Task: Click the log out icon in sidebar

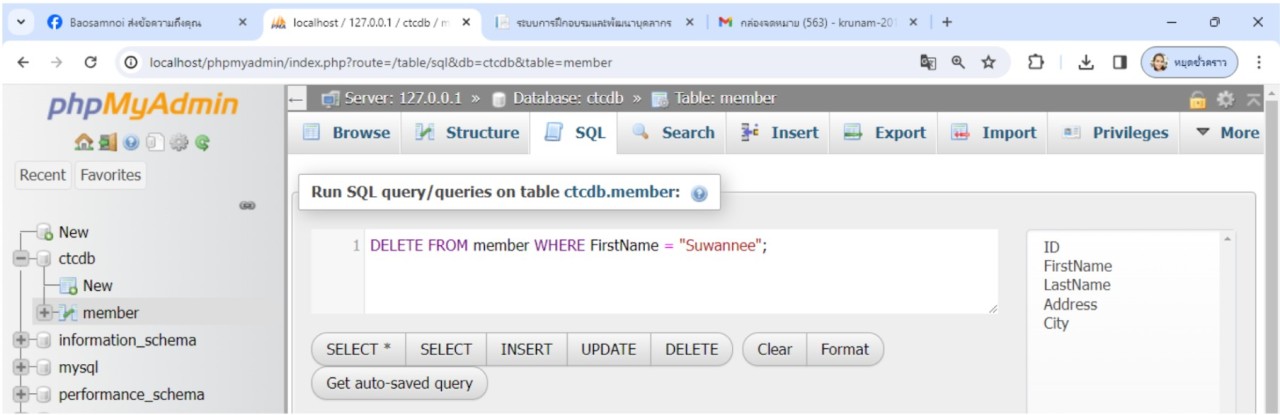Action: click(x=108, y=143)
